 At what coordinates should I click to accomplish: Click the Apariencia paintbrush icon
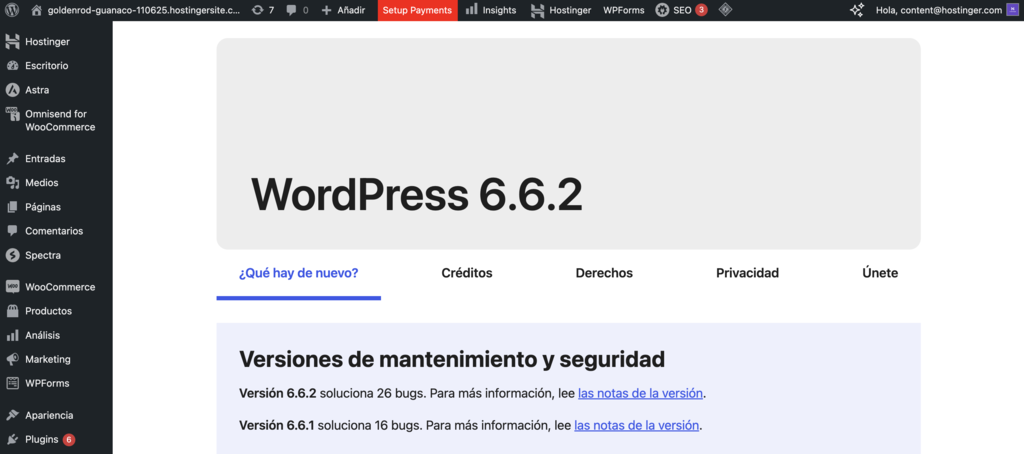pos(12,415)
